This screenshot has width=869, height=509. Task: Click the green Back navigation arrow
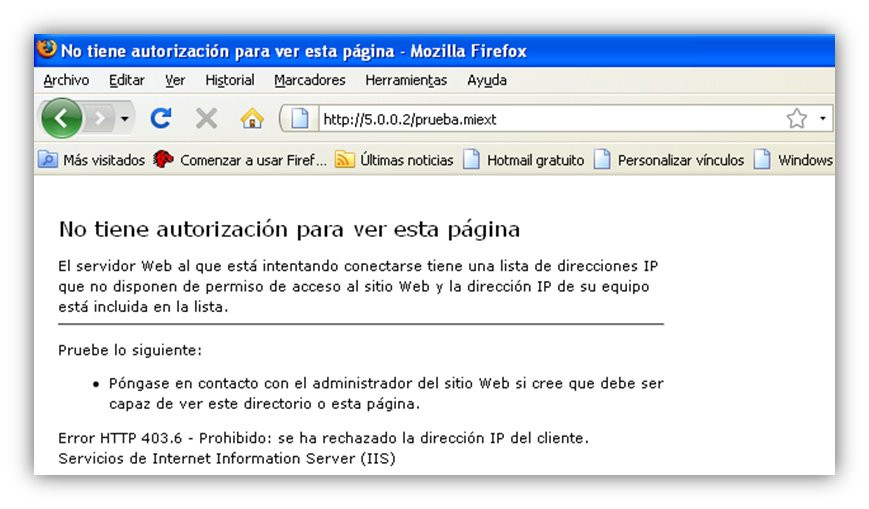(62, 118)
